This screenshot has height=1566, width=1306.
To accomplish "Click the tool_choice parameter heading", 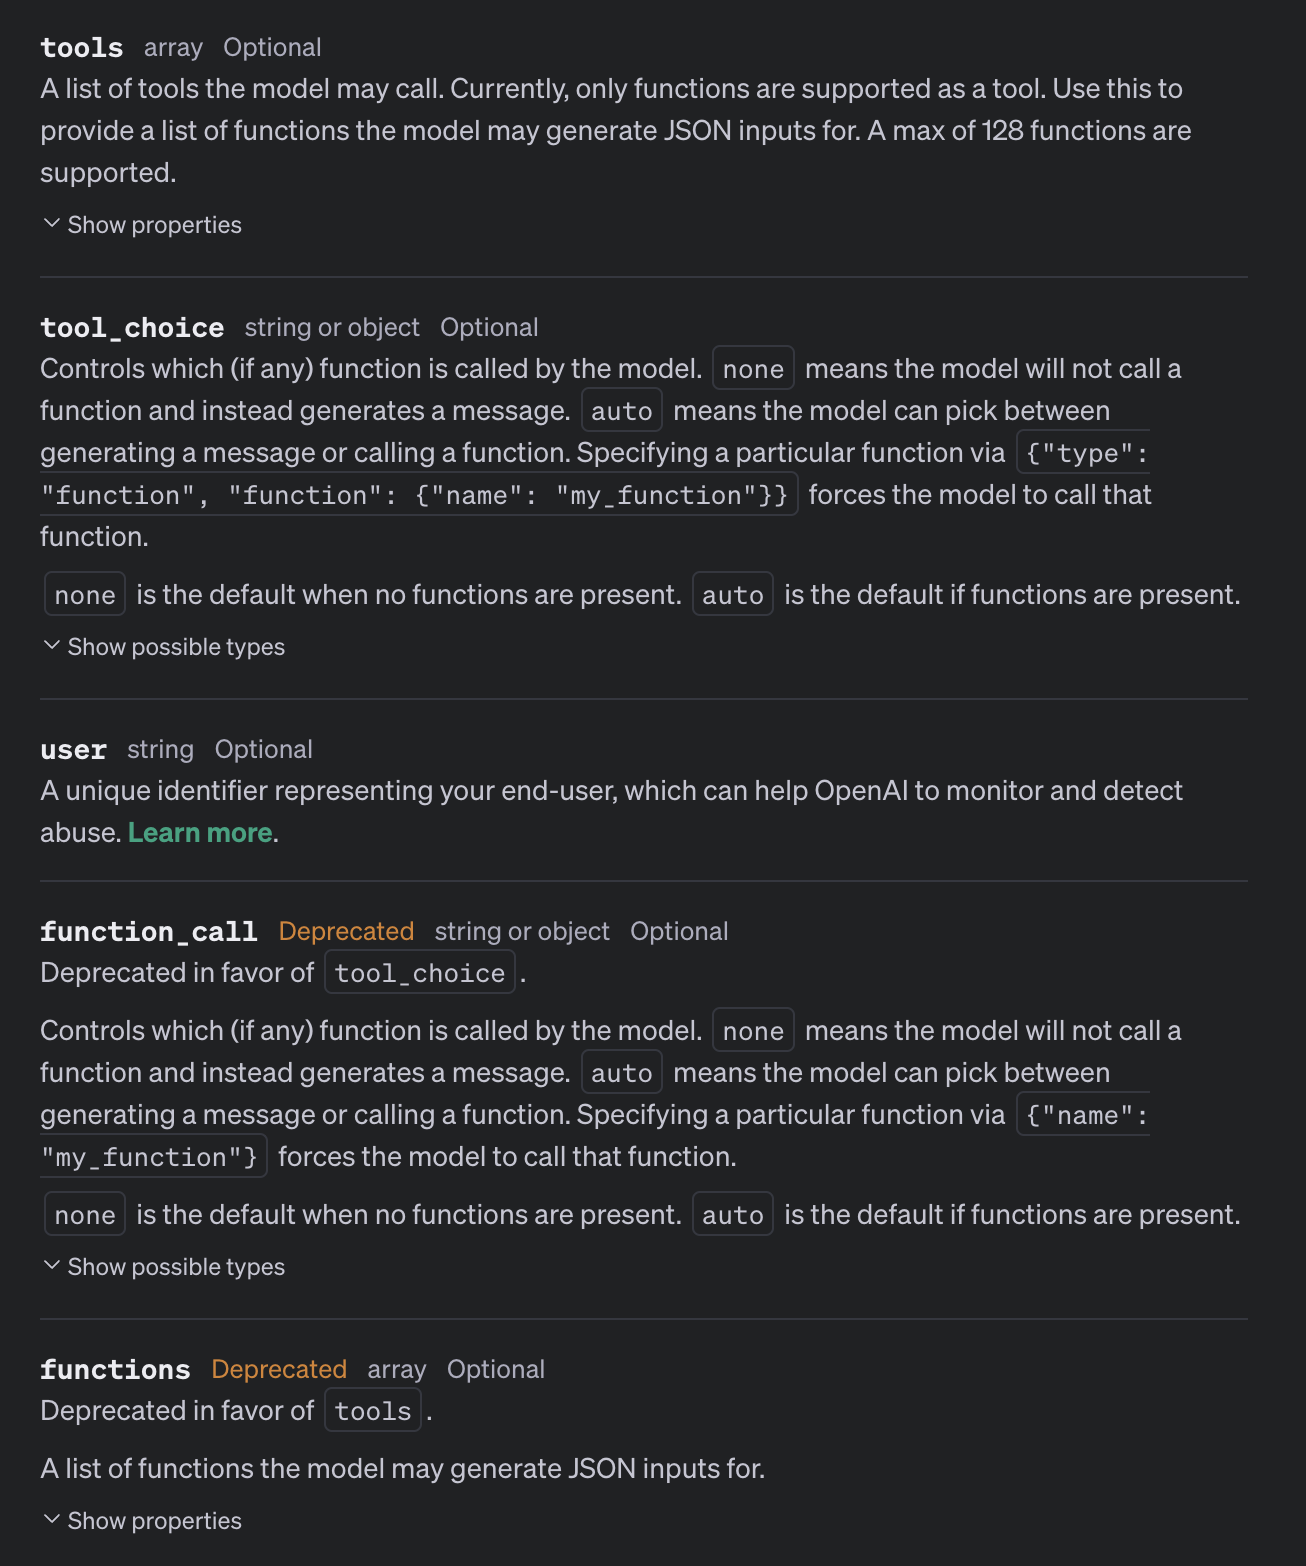I will point(132,328).
